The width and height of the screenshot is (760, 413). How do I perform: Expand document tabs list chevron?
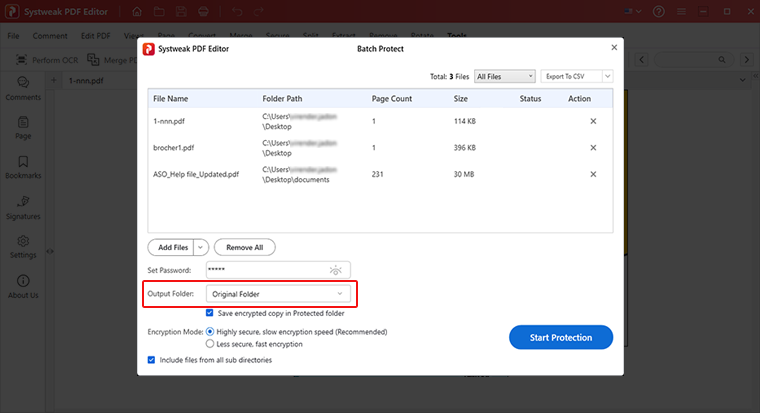743,80
